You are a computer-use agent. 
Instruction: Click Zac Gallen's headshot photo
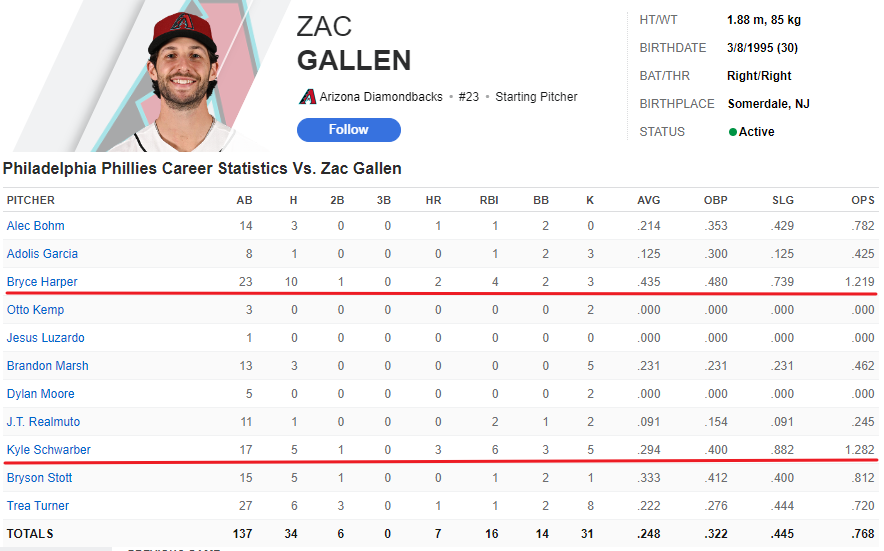[181, 77]
